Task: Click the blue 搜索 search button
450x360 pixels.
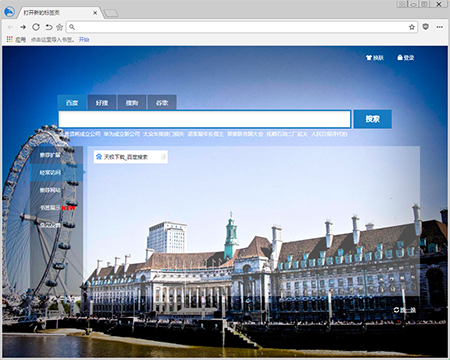Action: click(x=373, y=119)
